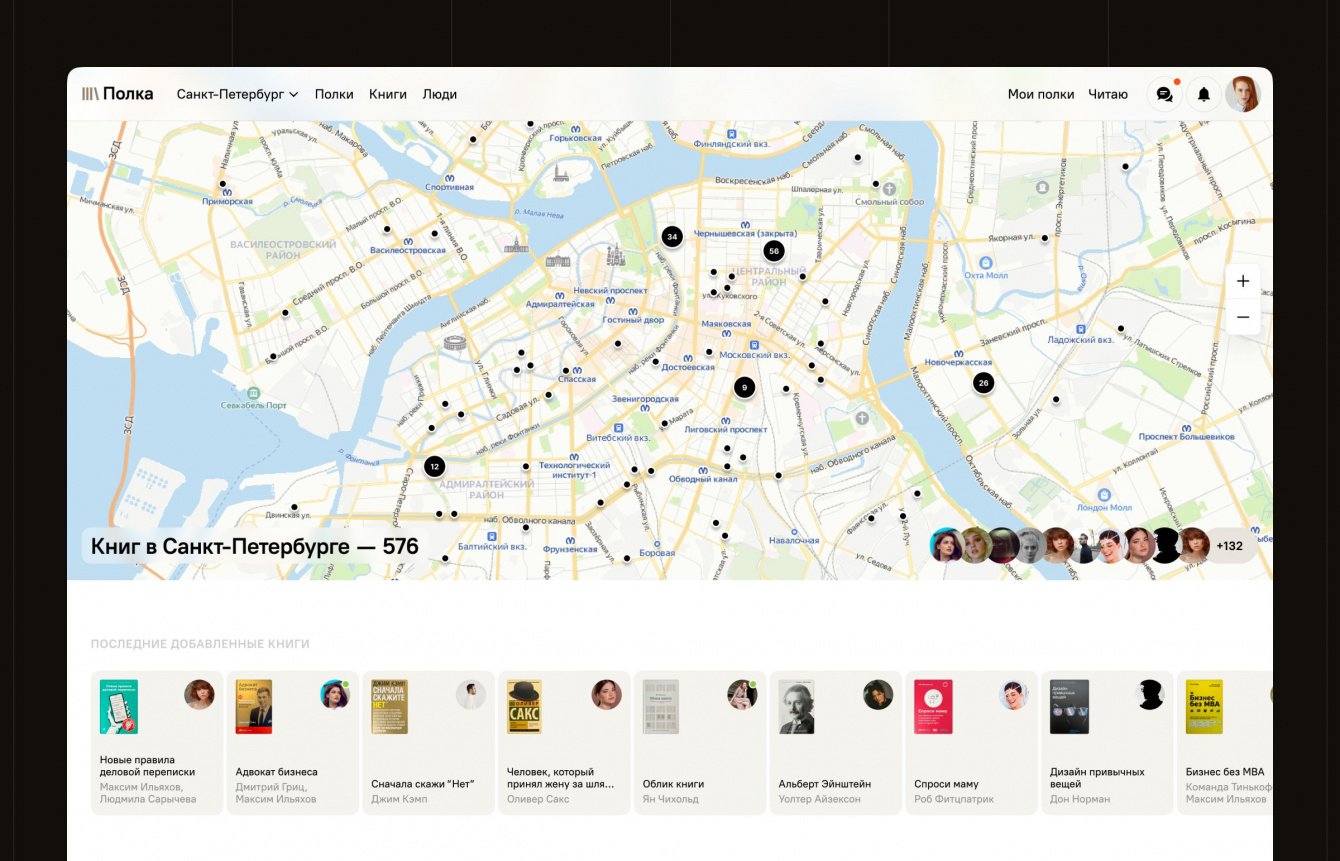The width and height of the screenshot is (1340, 861).
Task: Open the book card Спроси маму
Action: tap(971, 743)
